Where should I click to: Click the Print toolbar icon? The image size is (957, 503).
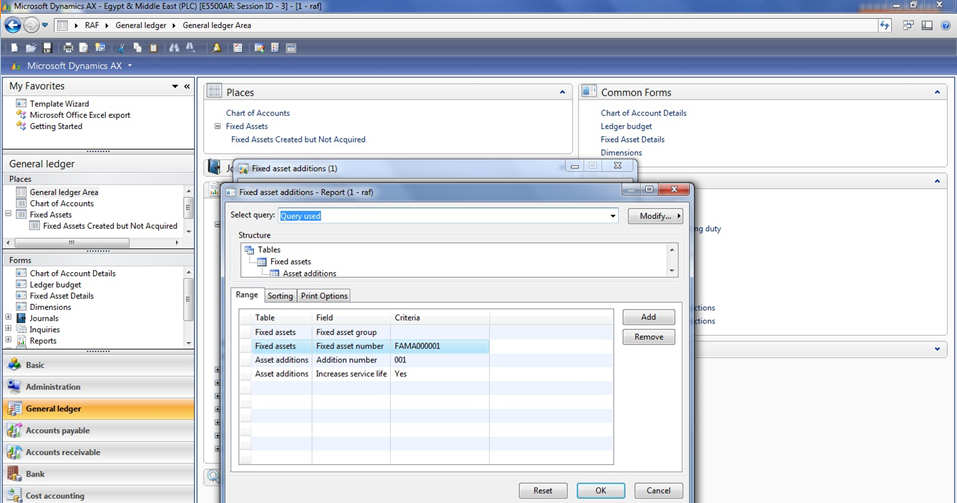68,48
